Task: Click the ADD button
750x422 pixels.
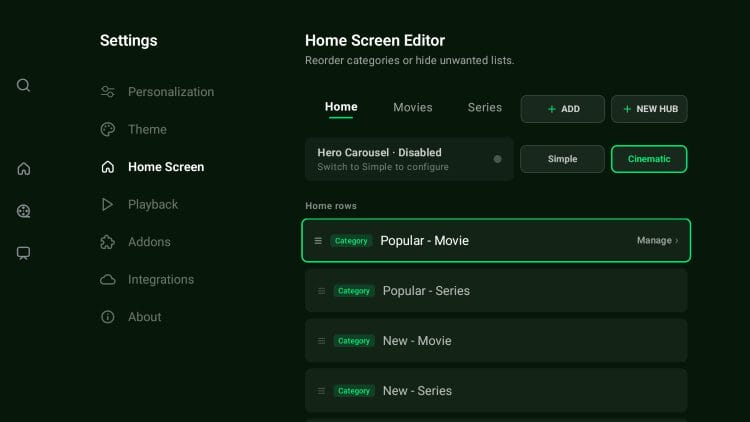Action: (x=562, y=109)
